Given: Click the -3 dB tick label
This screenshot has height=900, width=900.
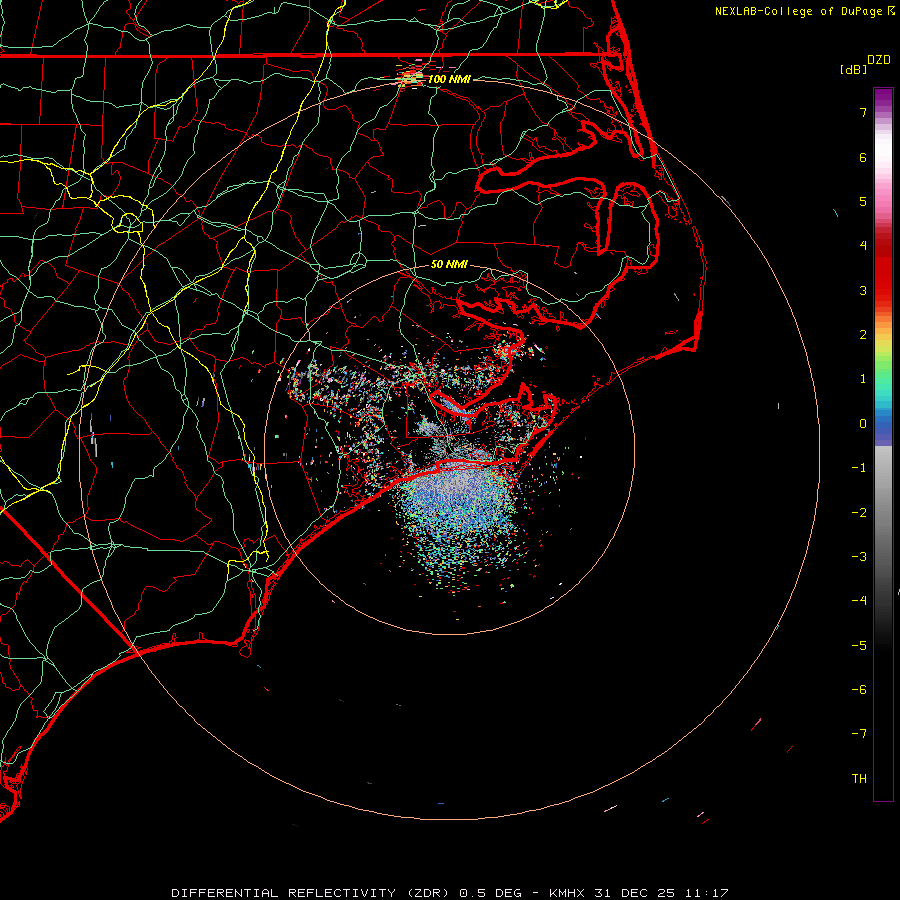Looking at the screenshot, I should point(859,557).
